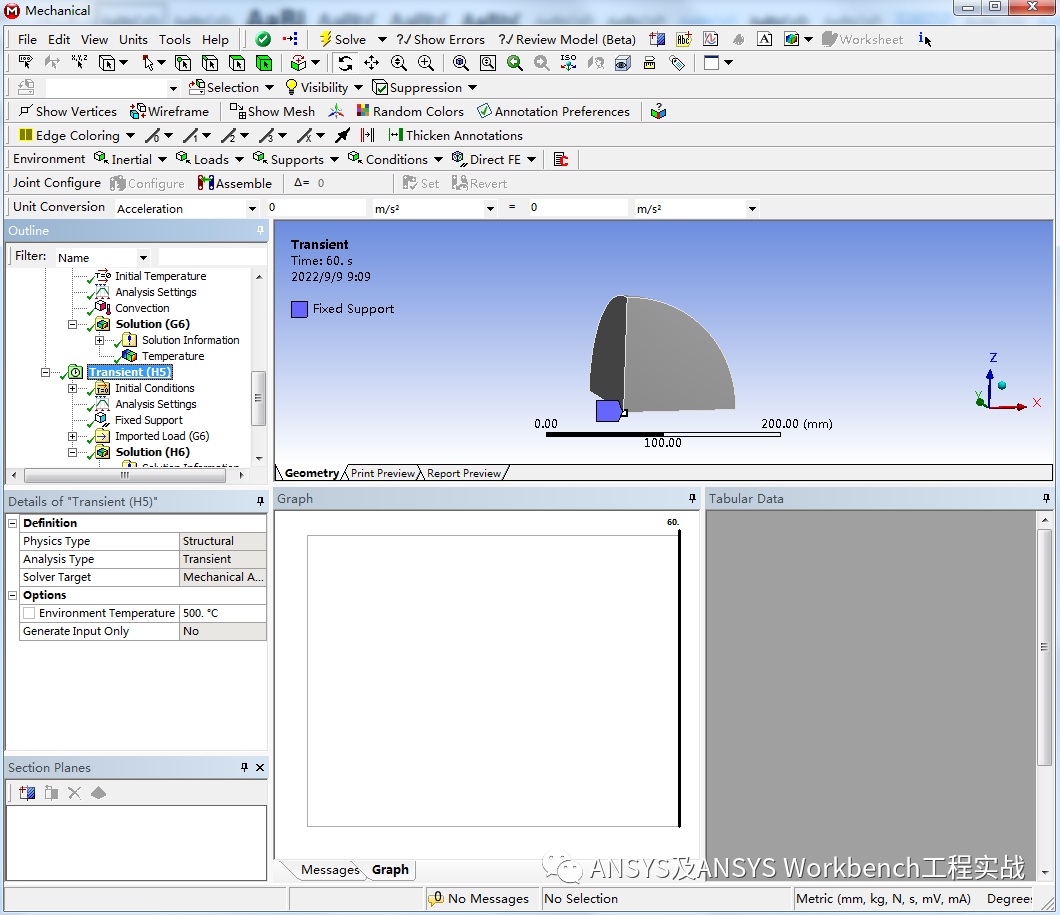Click the Outline horizontal scrollbar
The height and width of the screenshot is (915, 1060).
pyautogui.click(x=125, y=475)
